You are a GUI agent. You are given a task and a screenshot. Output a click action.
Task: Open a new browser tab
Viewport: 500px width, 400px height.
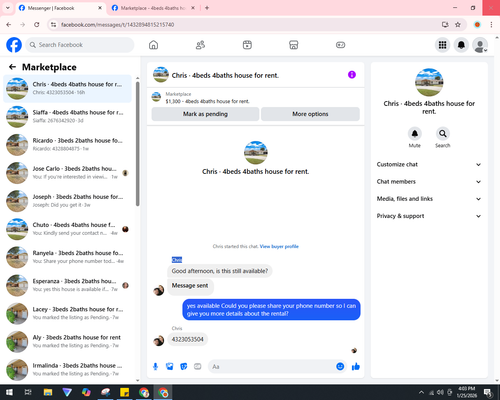tap(207, 8)
